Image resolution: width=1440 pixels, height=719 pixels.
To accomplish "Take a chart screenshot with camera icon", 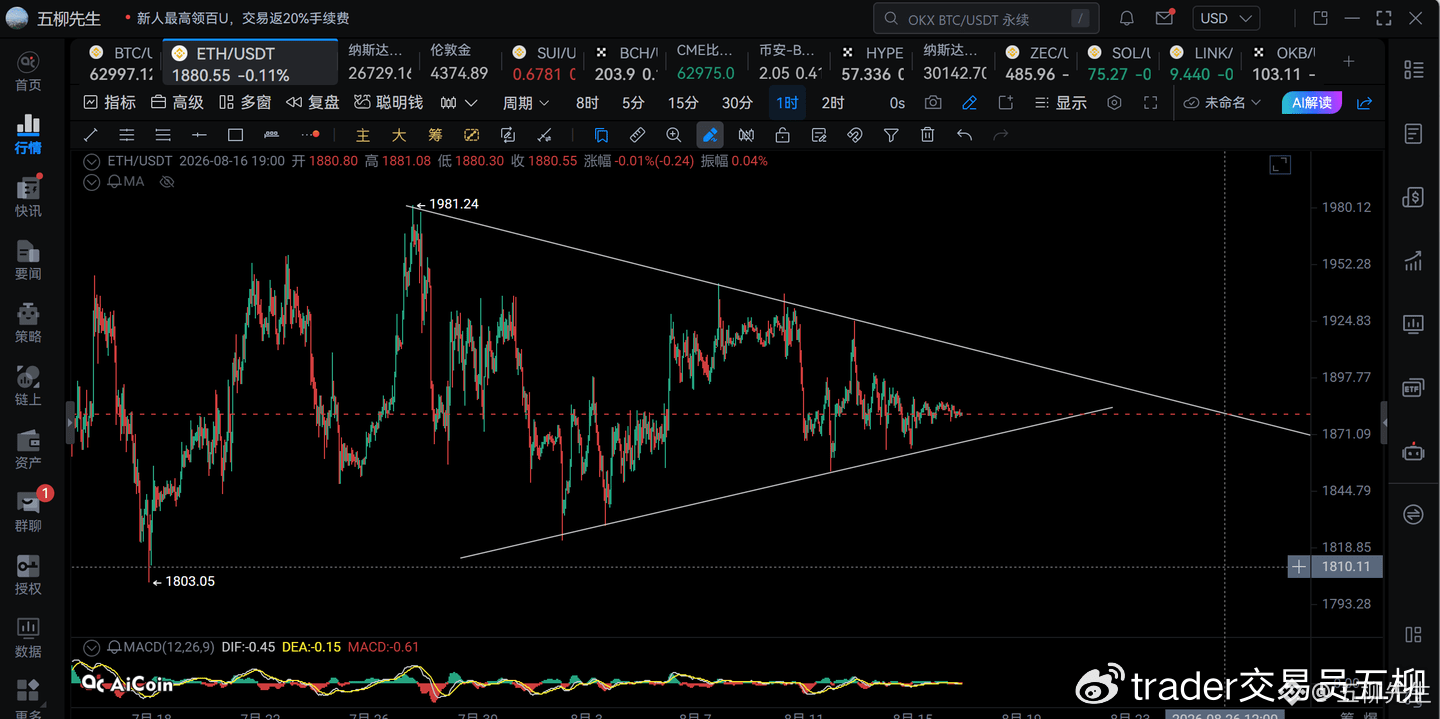I will click(933, 103).
